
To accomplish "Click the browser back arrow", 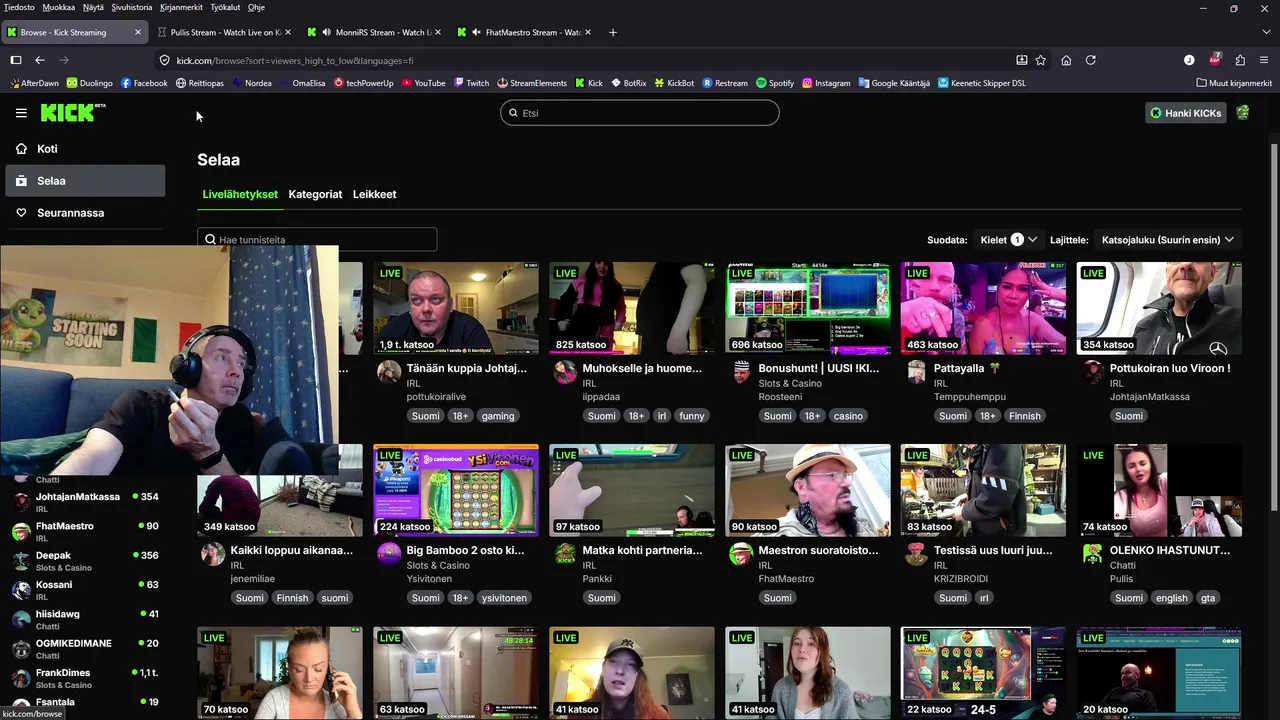I will [40, 60].
